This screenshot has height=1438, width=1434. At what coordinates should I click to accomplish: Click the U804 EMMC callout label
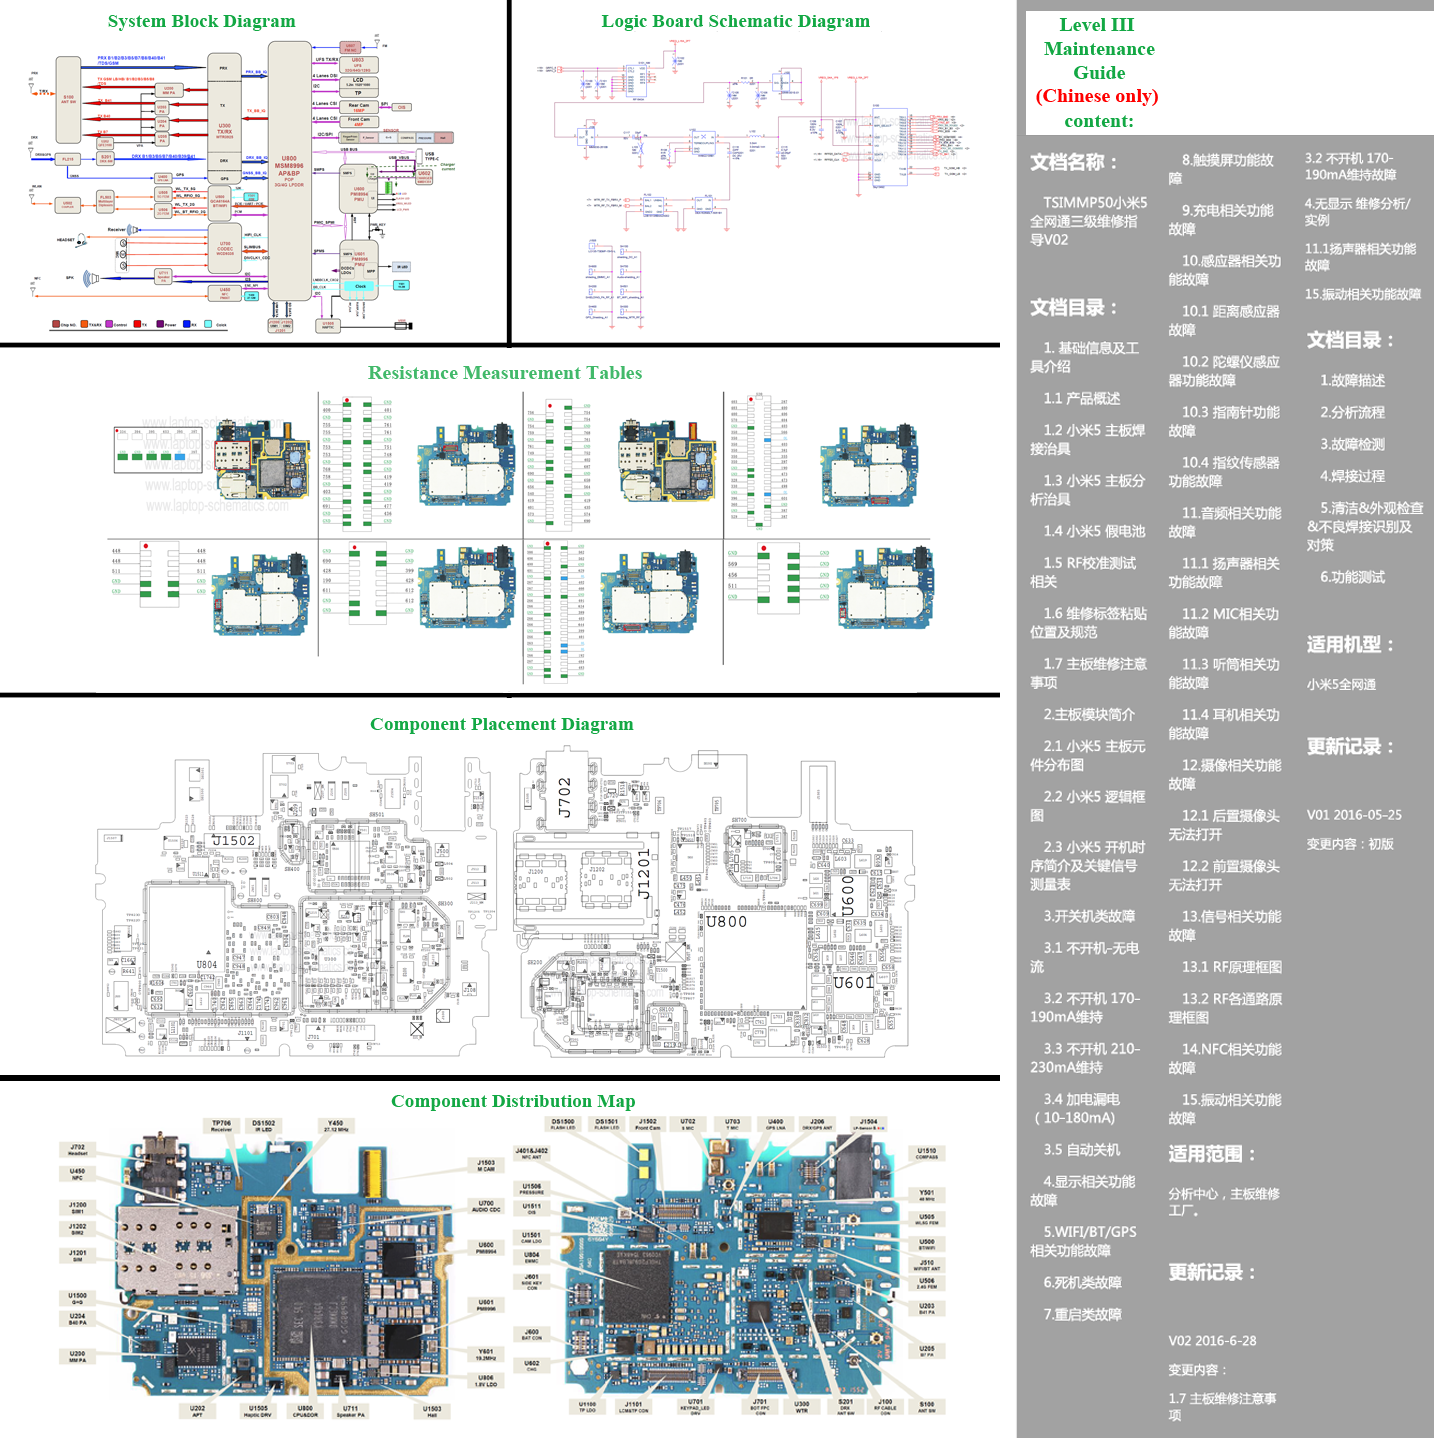pyautogui.click(x=532, y=1257)
